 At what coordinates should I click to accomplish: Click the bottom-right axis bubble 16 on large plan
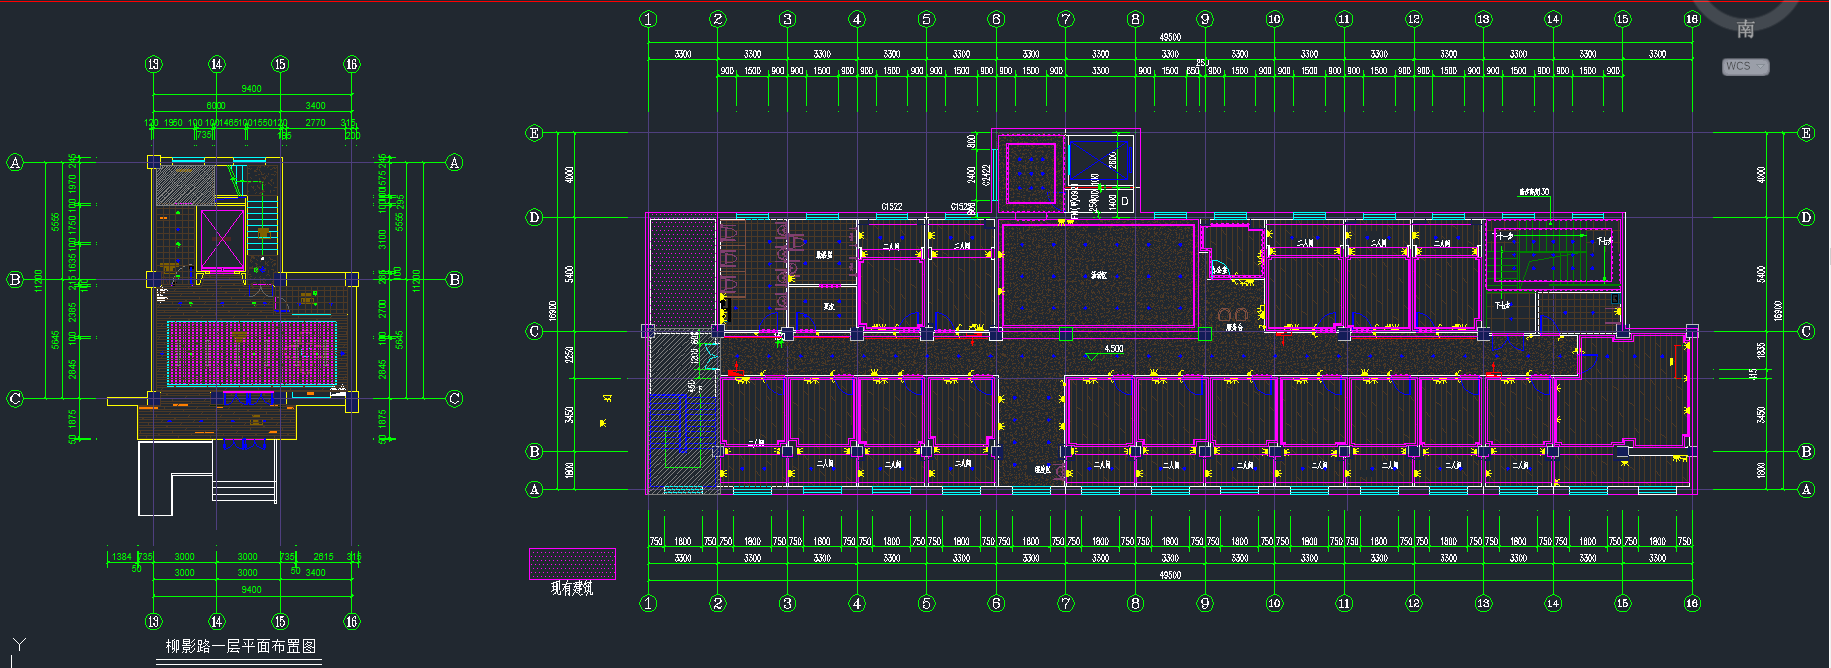(x=1691, y=603)
